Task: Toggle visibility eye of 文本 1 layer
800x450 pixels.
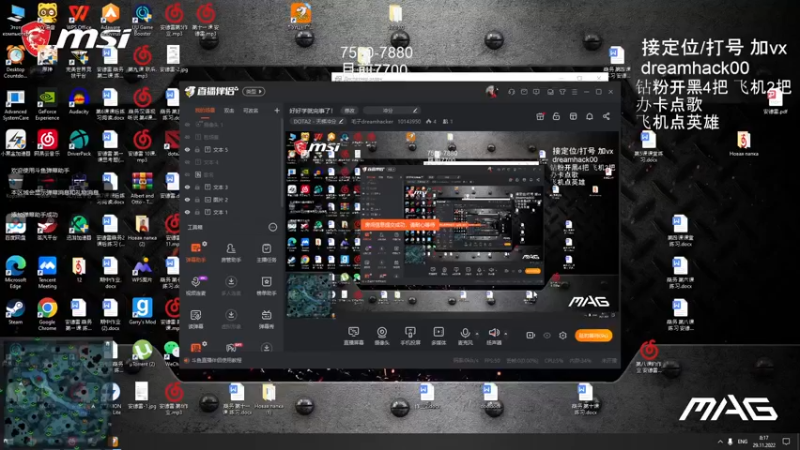Action: point(187,212)
